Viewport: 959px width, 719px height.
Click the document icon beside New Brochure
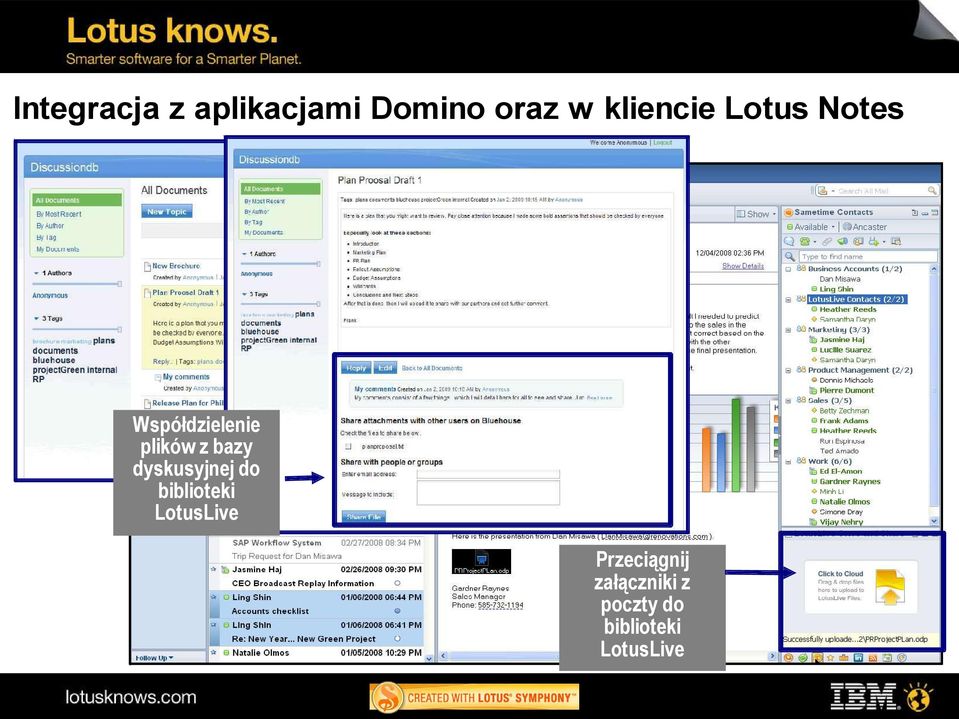click(x=147, y=267)
